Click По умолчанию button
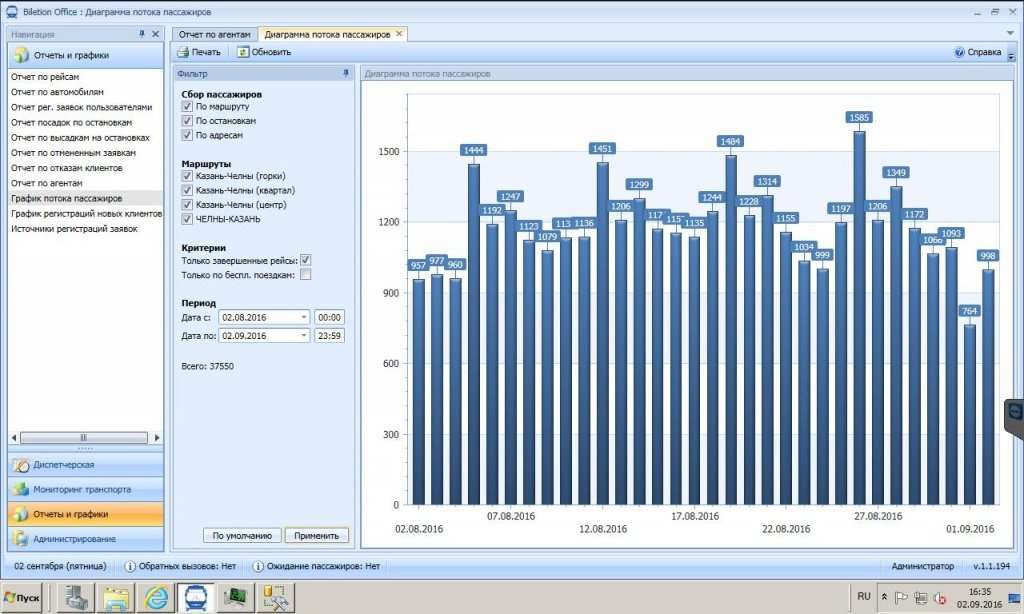The height and width of the screenshot is (614, 1024). (x=242, y=536)
